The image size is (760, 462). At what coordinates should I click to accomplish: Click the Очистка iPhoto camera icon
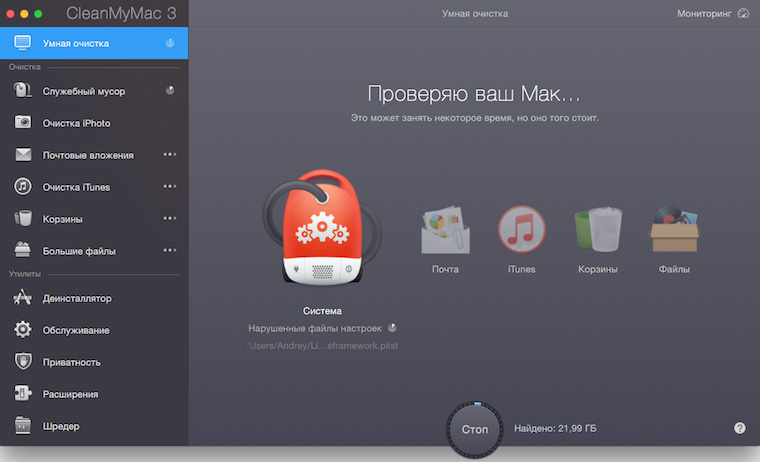22,122
